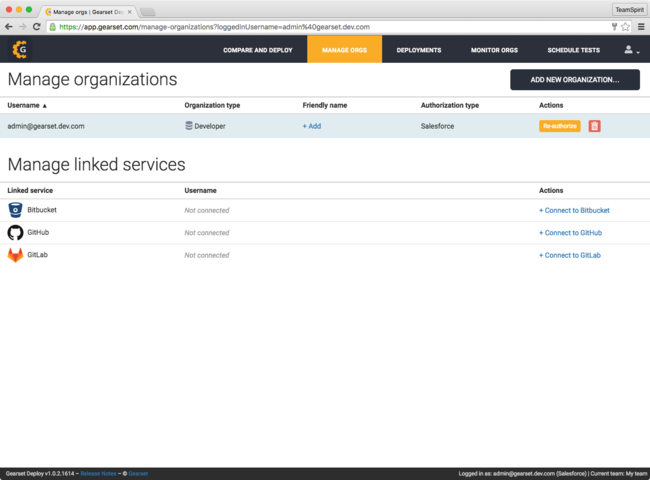Bookmark the page with the star icon
This screenshot has width=650, height=480.
tap(625, 27)
